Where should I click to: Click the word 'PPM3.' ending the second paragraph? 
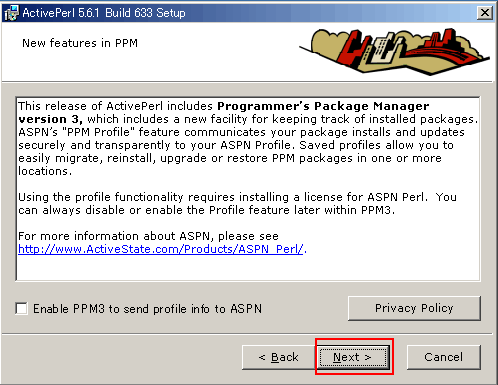(x=378, y=210)
